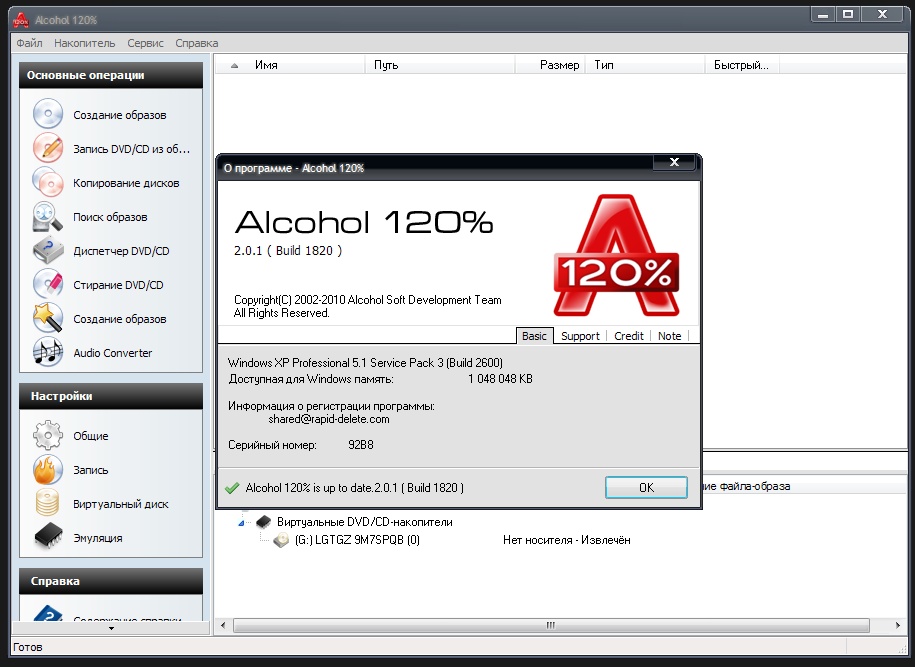Screen dimensions: 915x667
Task: Sort the list by Размер column
Action: [550, 65]
